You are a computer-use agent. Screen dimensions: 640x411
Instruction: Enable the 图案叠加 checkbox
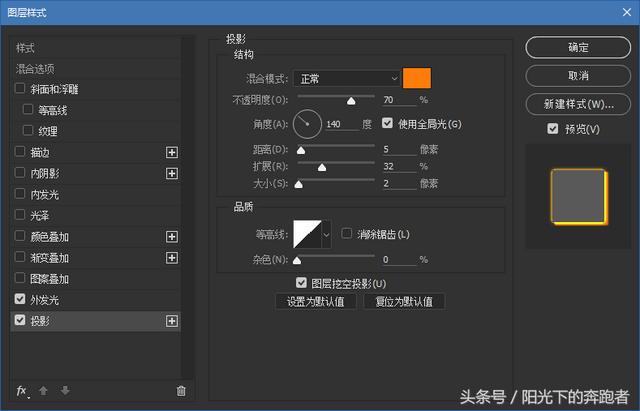20,278
